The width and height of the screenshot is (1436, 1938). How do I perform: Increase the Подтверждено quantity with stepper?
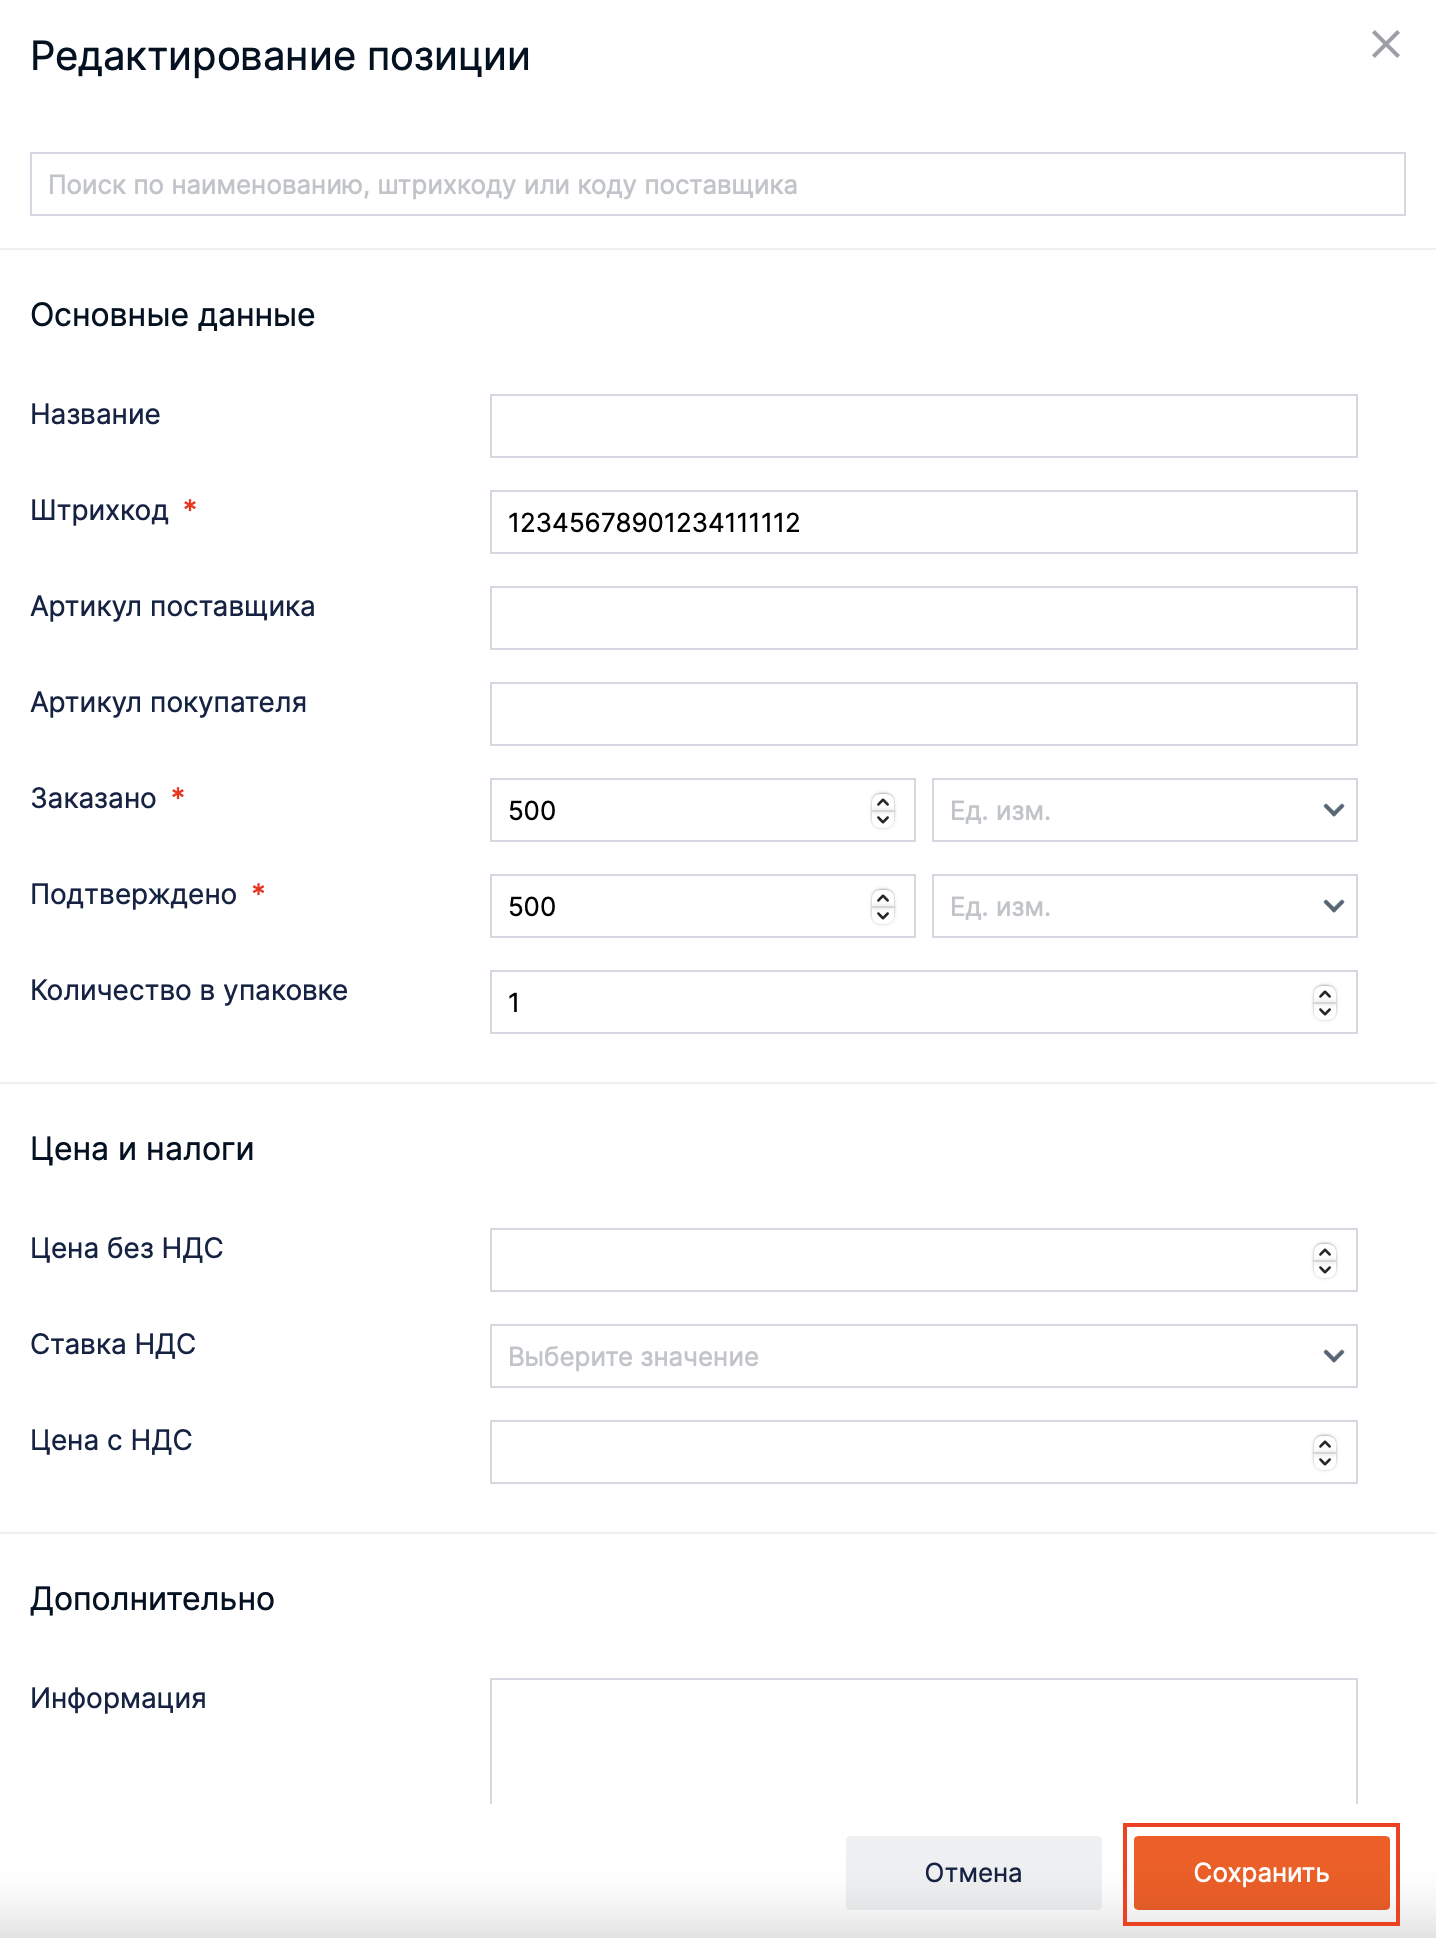click(x=883, y=898)
